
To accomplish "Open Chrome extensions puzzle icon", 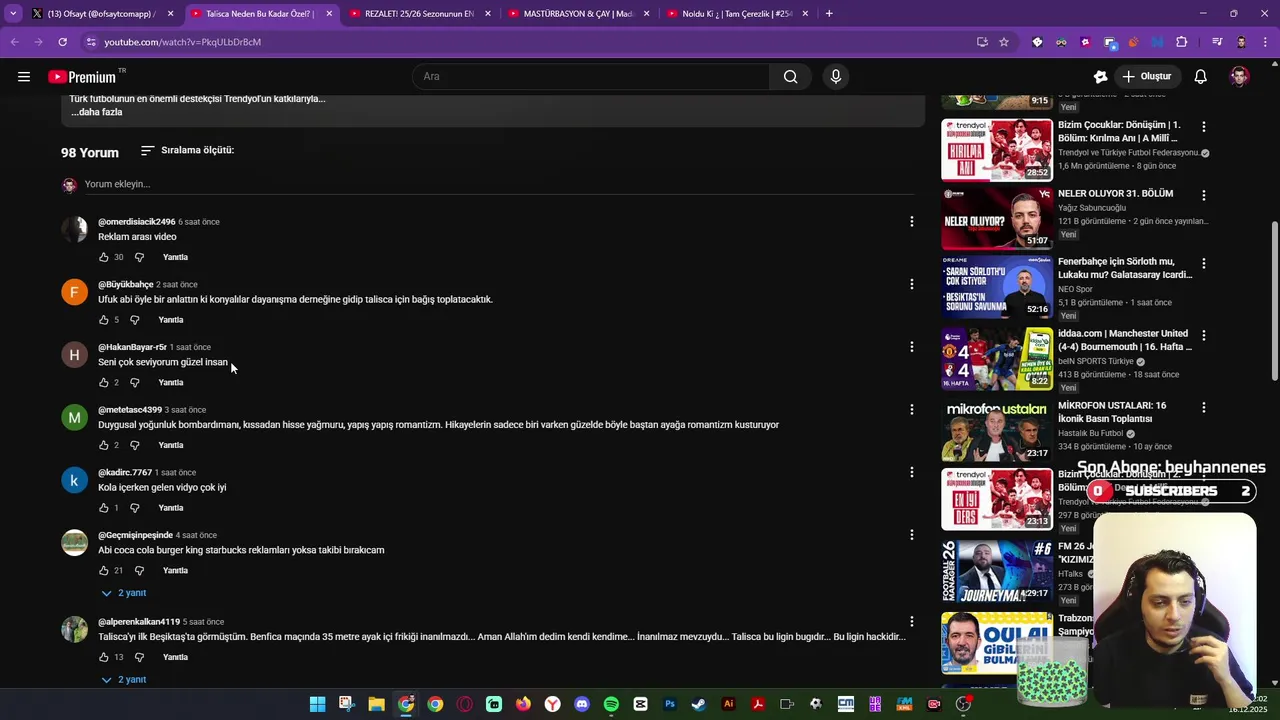I will click(1182, 42).
